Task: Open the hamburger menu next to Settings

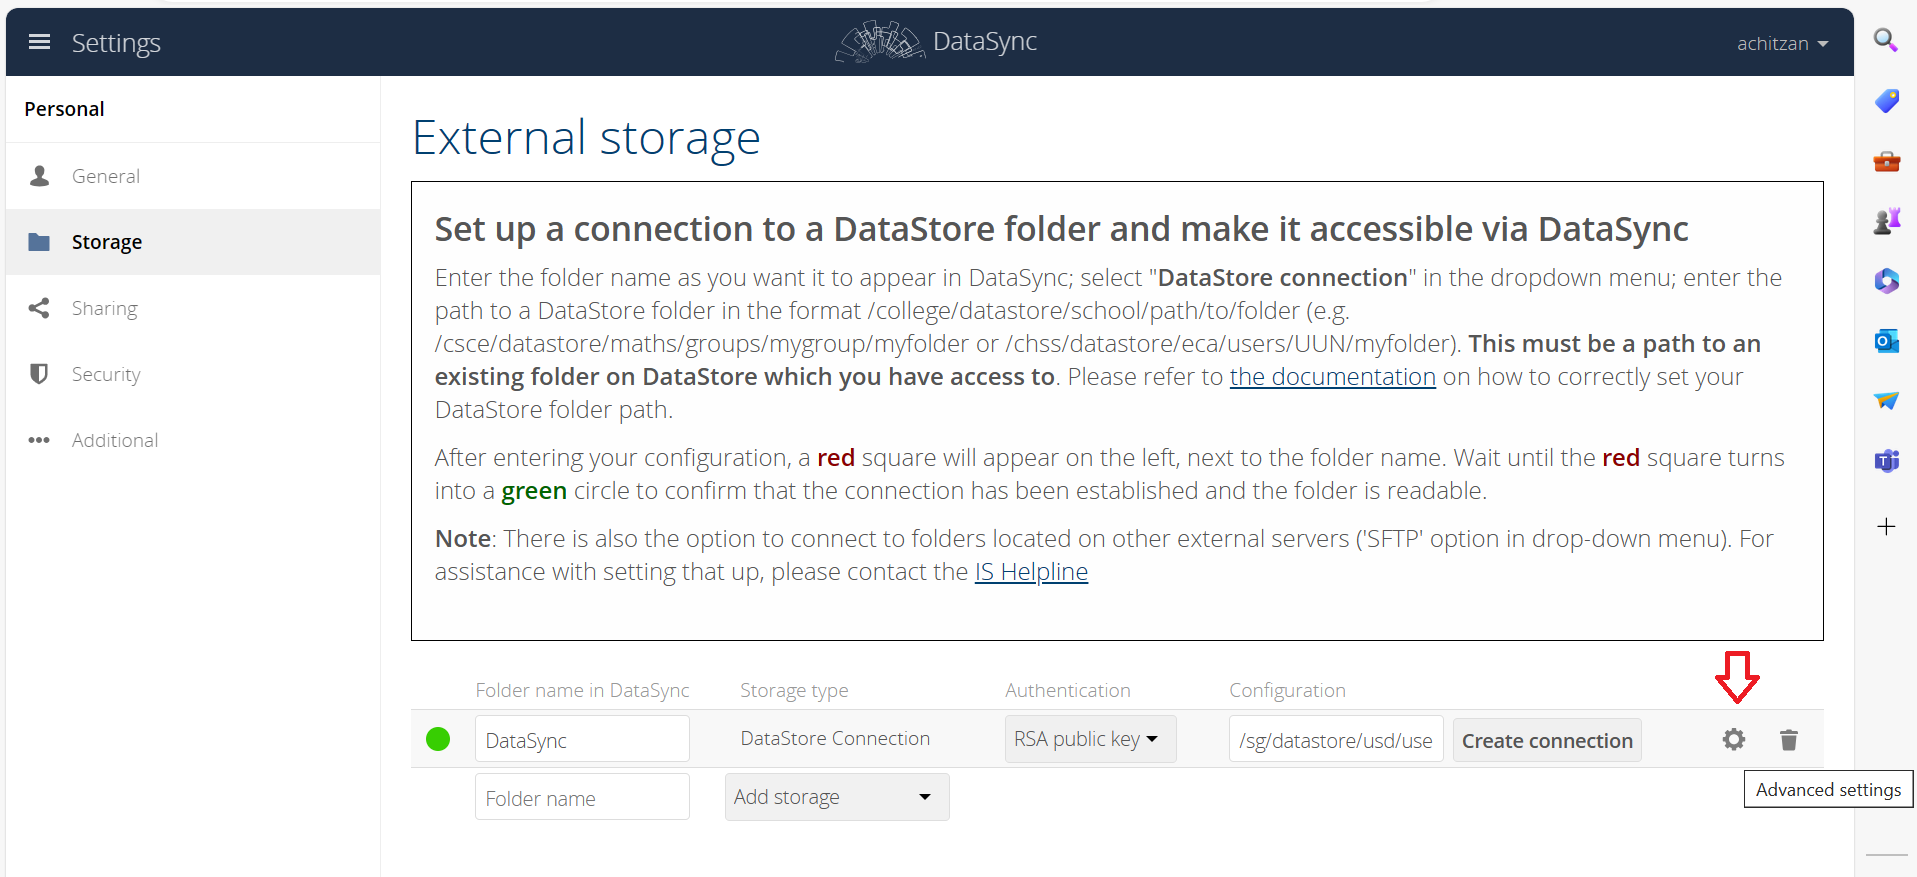Action: (39, 42)
